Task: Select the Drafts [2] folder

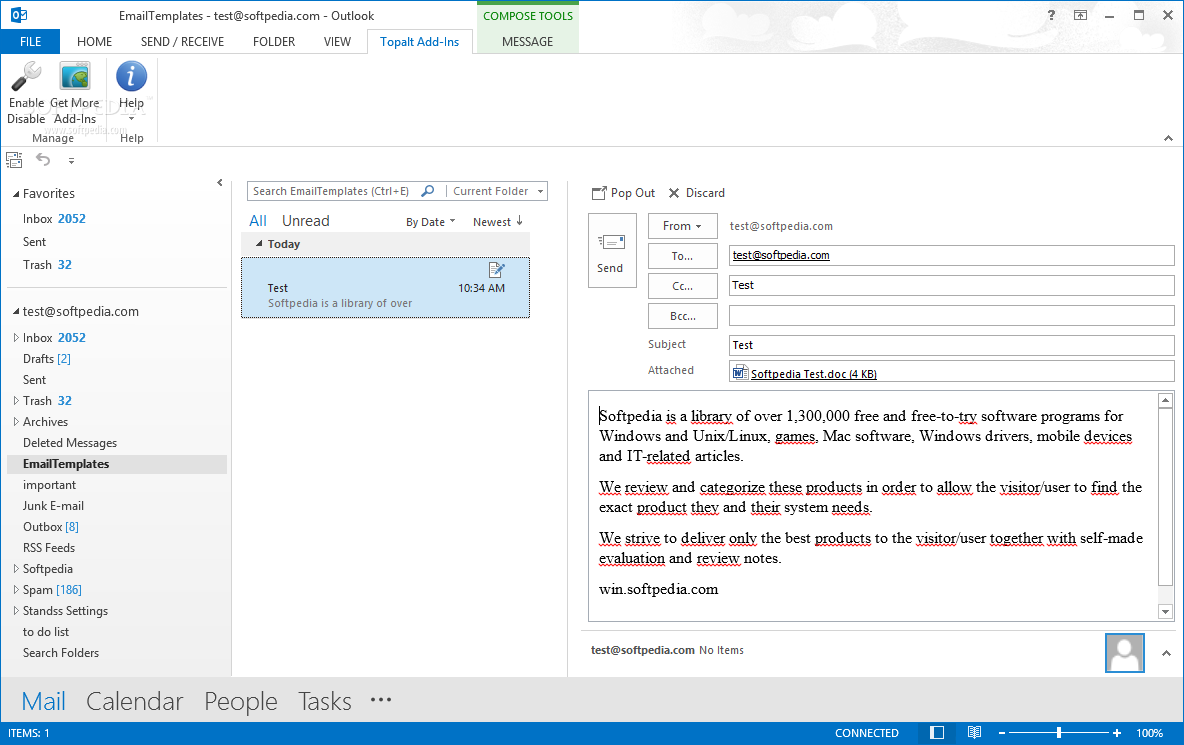Action: tap(47, 359)
